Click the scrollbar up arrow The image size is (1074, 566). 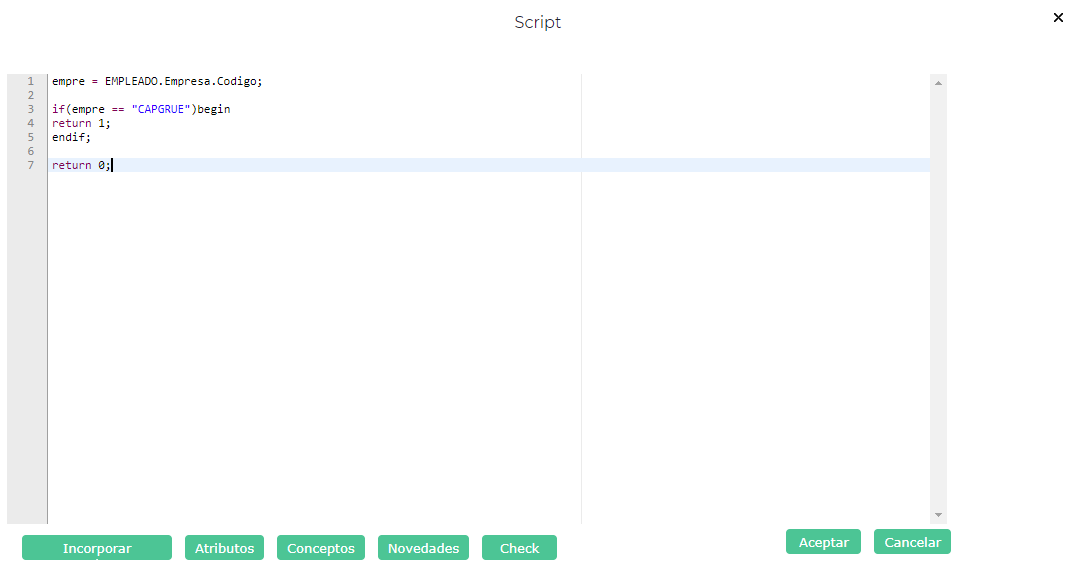(938, 83)
